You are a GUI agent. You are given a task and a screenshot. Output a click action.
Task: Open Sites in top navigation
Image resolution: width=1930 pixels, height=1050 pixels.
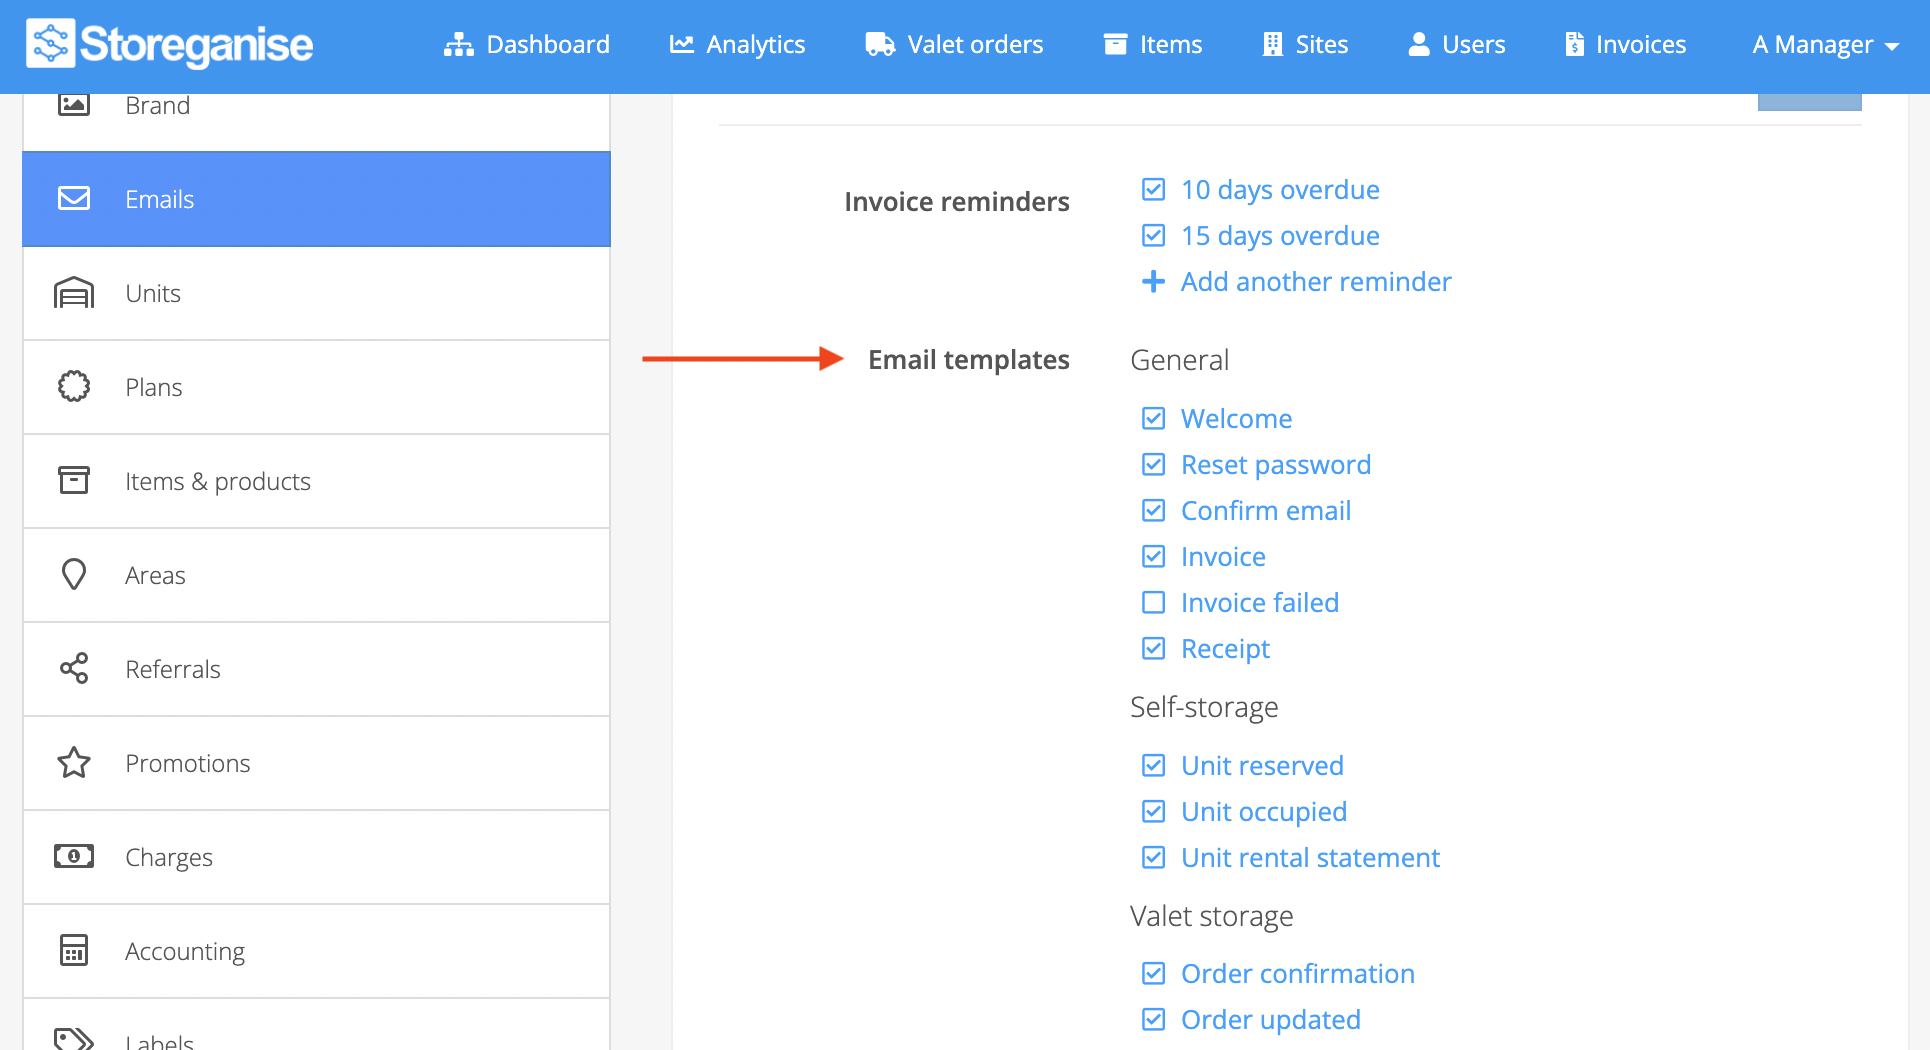[x=1305, y=45]
